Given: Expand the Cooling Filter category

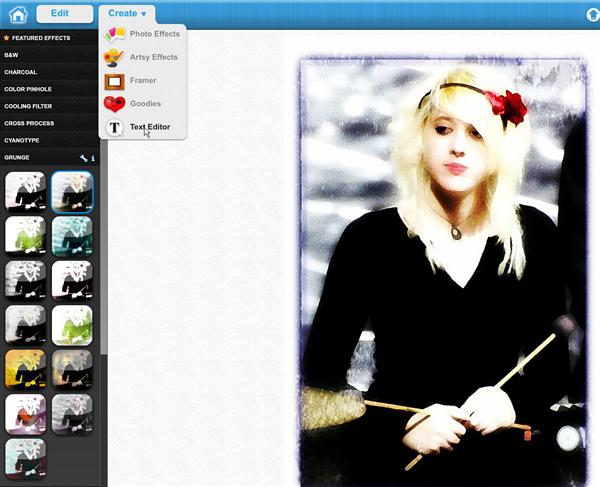Looking at the screenshot, I should click(49, 106).
